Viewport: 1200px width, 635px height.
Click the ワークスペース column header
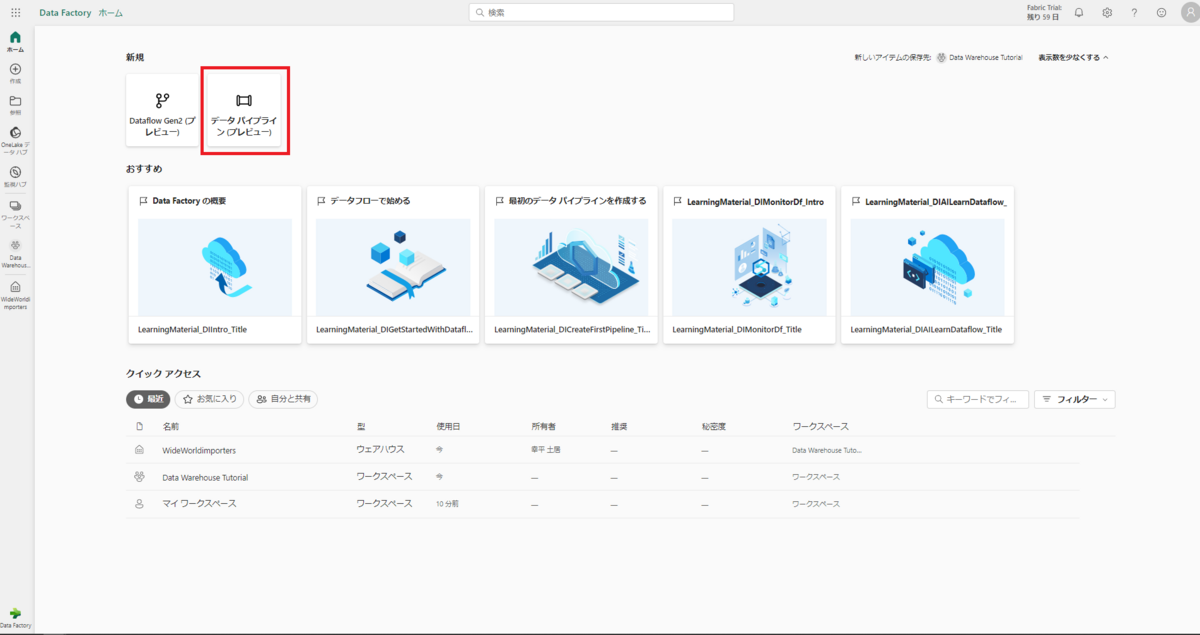tap(820, 426)
